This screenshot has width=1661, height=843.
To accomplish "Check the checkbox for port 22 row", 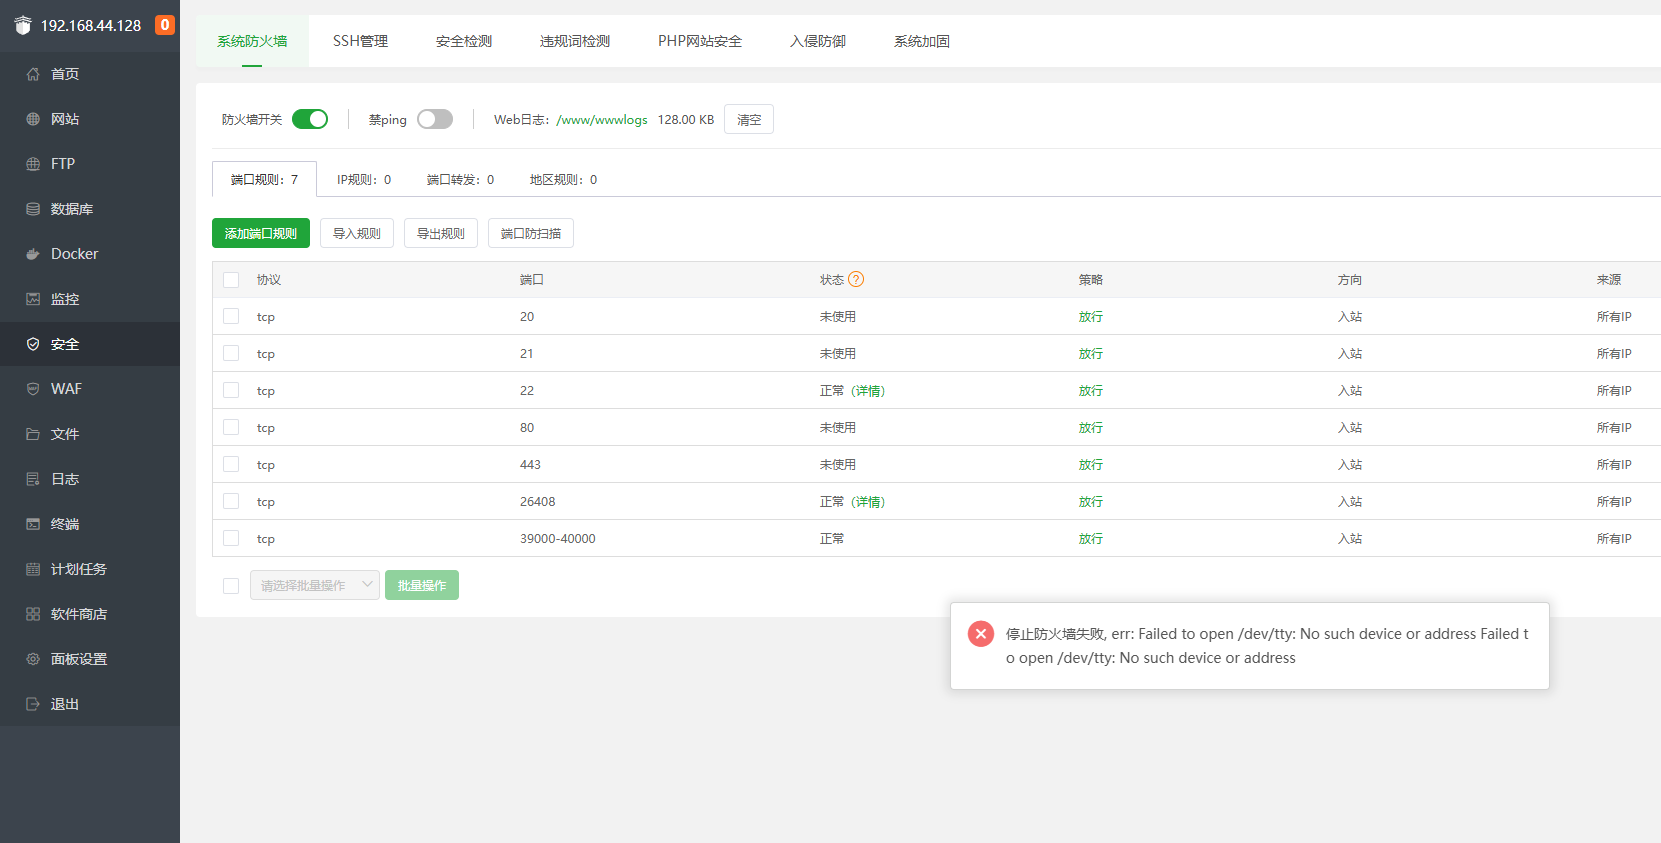I will 231,390.
